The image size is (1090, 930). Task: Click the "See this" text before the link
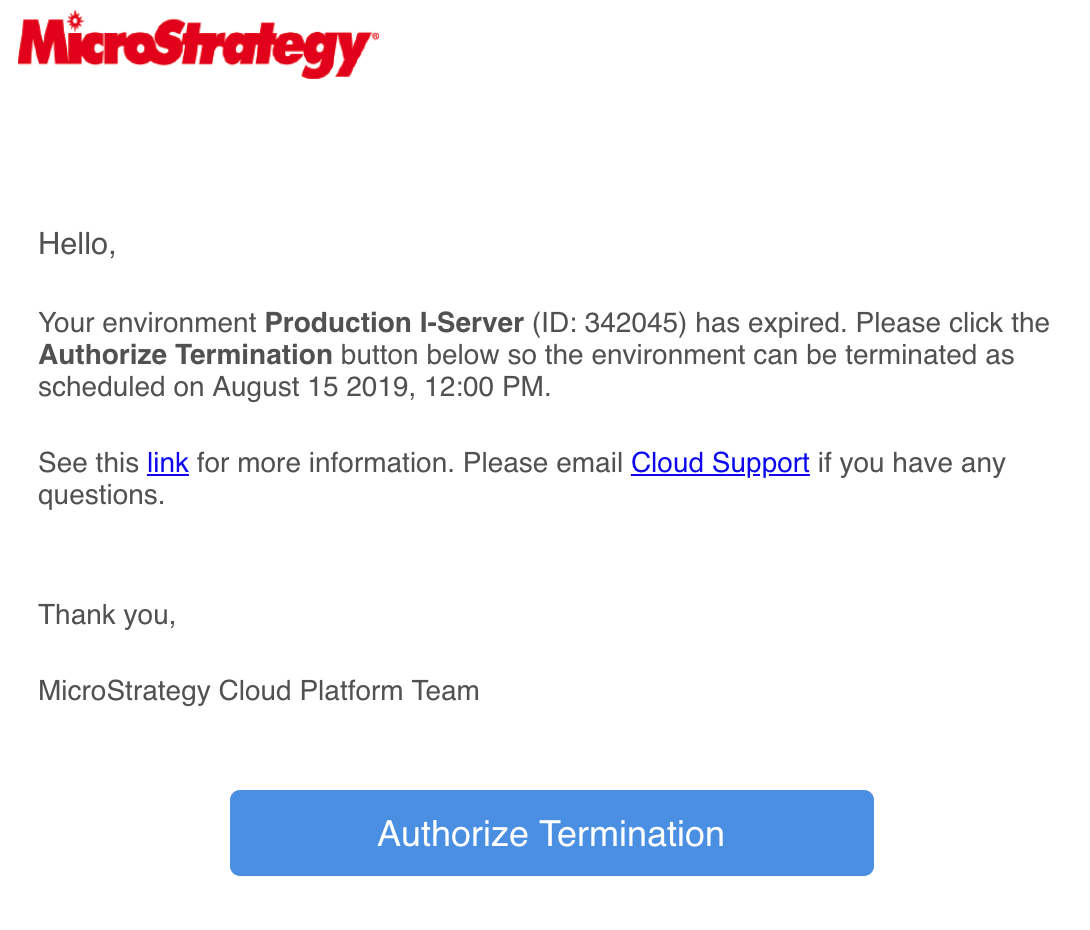(89, 463)
